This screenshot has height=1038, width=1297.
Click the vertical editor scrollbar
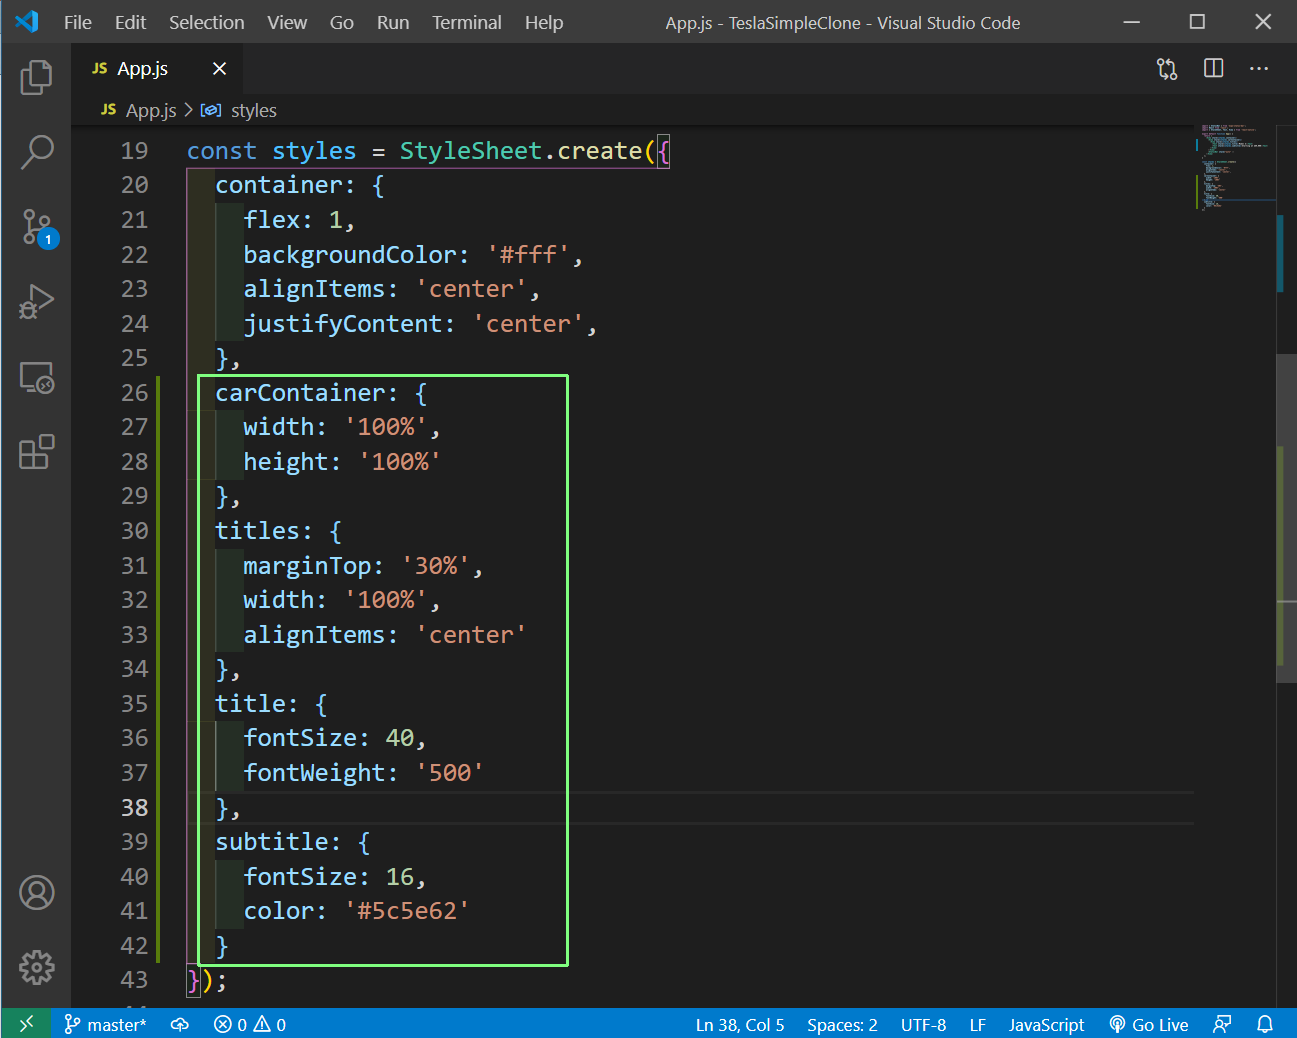[x=1287, y=517]
